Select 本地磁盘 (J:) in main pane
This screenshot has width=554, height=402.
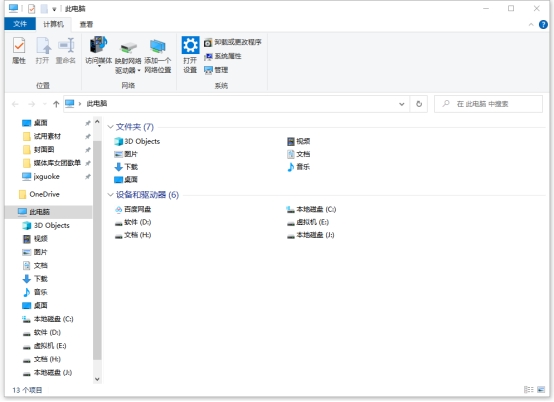pos(310,235)
